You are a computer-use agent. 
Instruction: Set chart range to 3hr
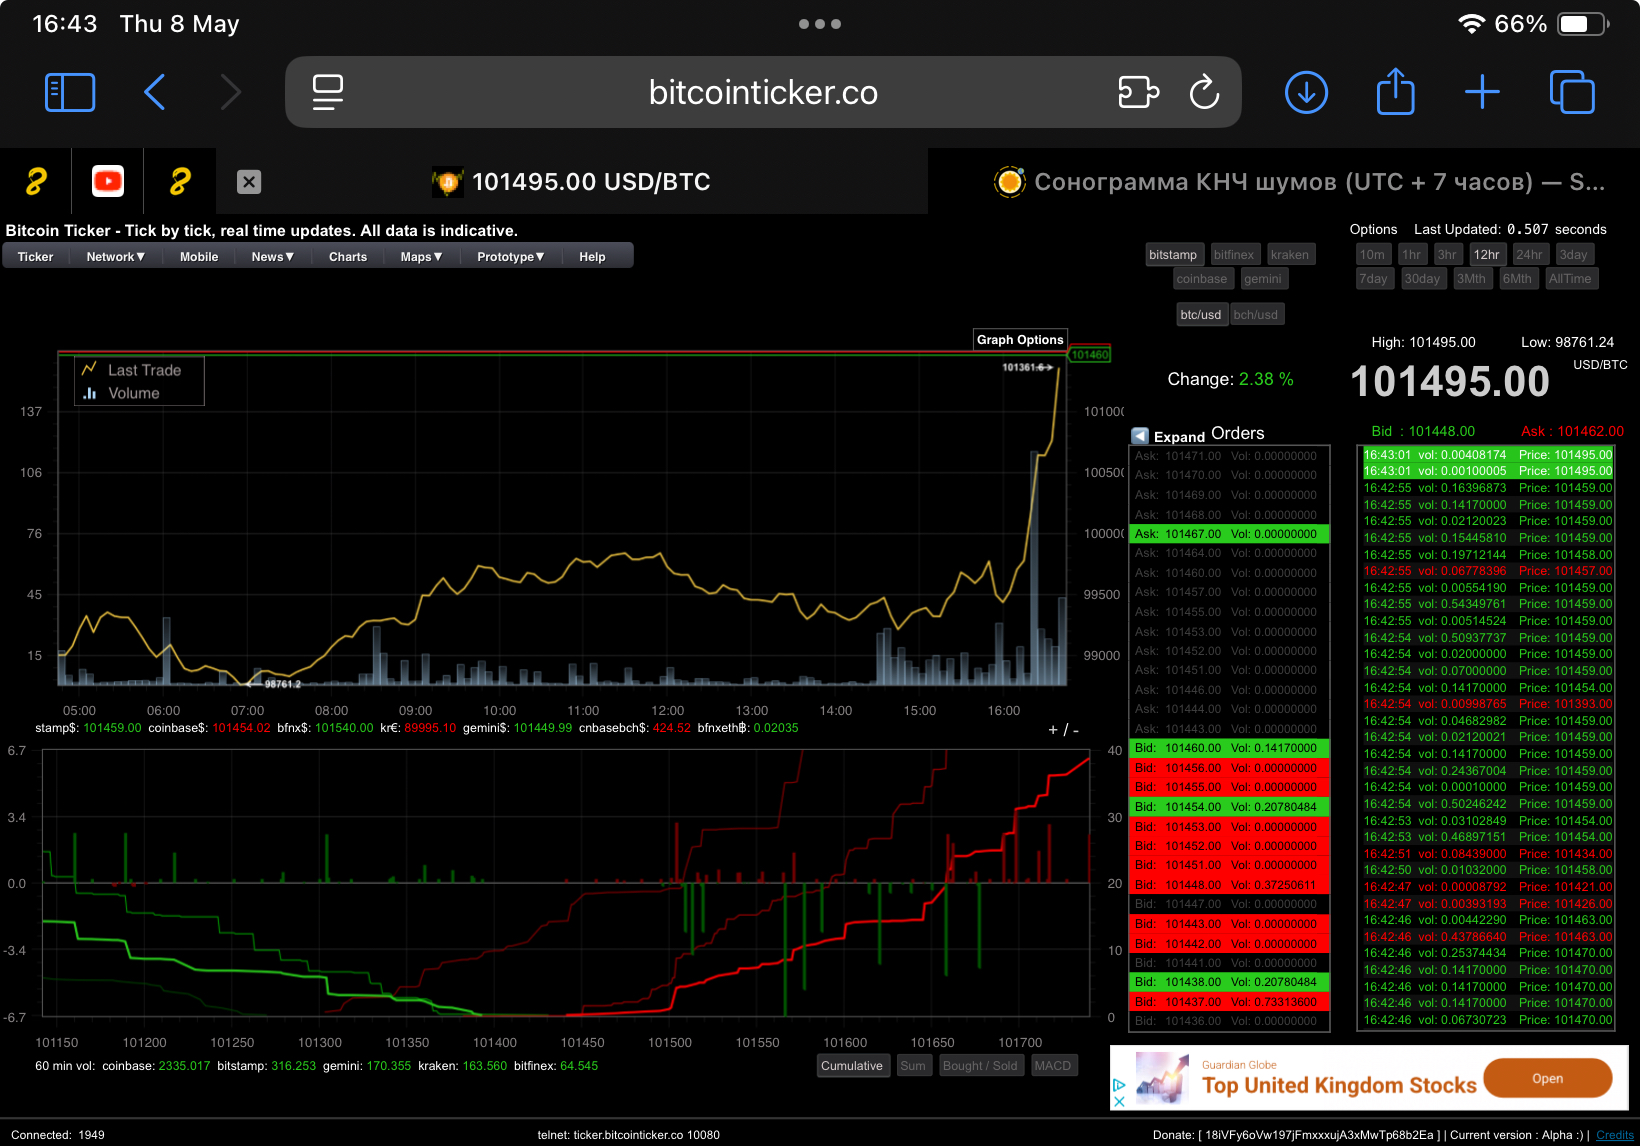(x=1447, y=255)
